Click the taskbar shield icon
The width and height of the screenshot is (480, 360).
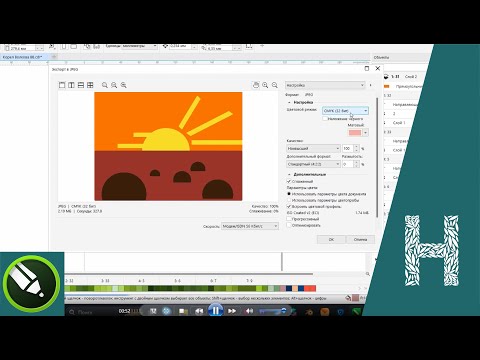[x=340, y=312]
